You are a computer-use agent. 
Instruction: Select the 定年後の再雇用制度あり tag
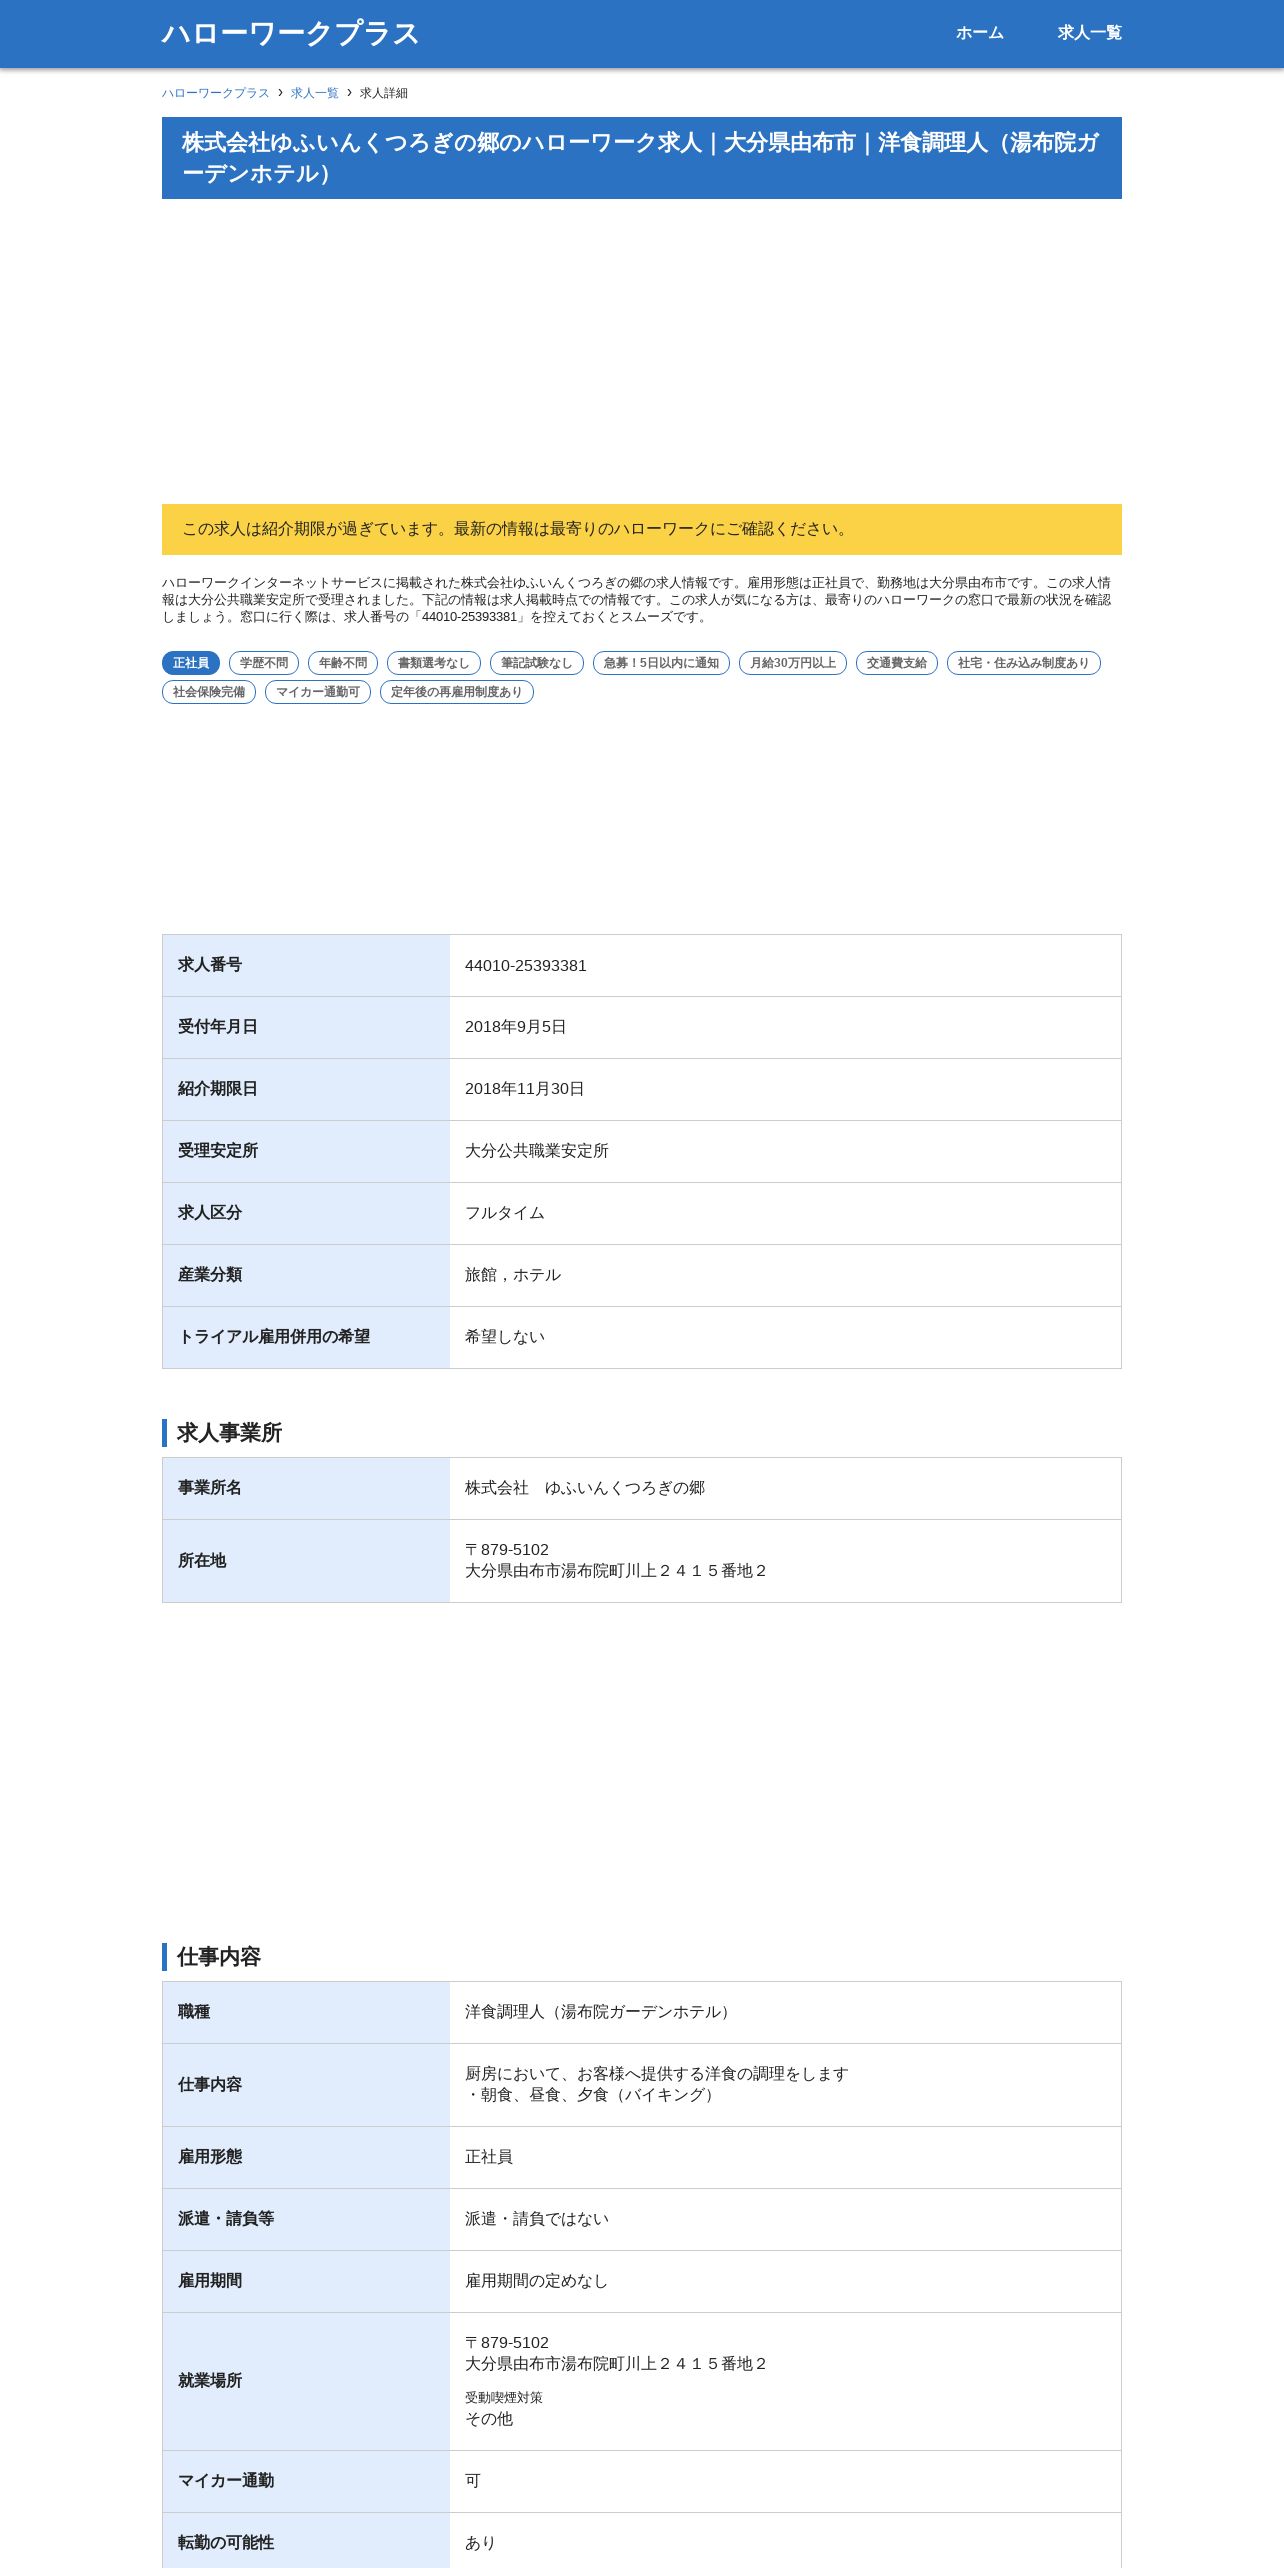tap(457, 692)
